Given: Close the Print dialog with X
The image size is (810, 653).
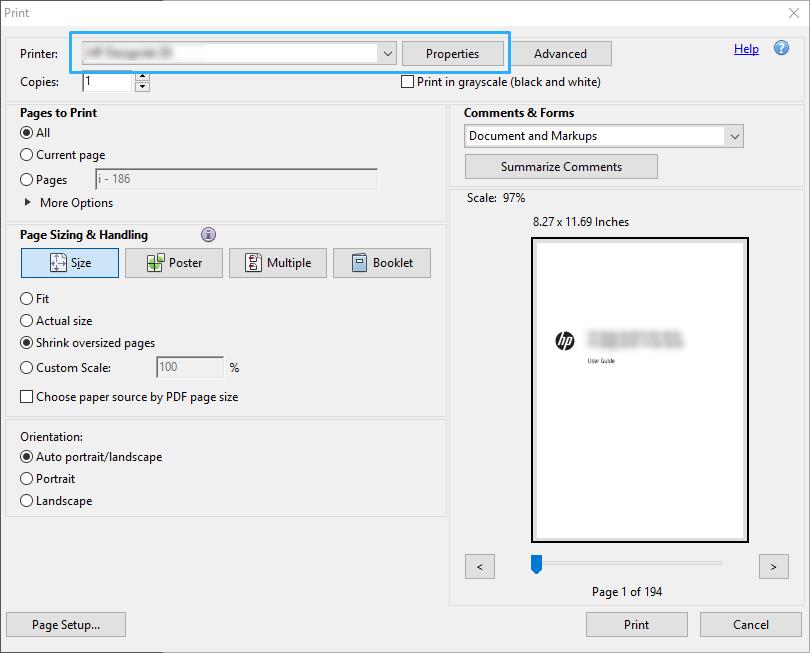Looking at the screenshot, I should pyautogui.click(x=794, y=13).
